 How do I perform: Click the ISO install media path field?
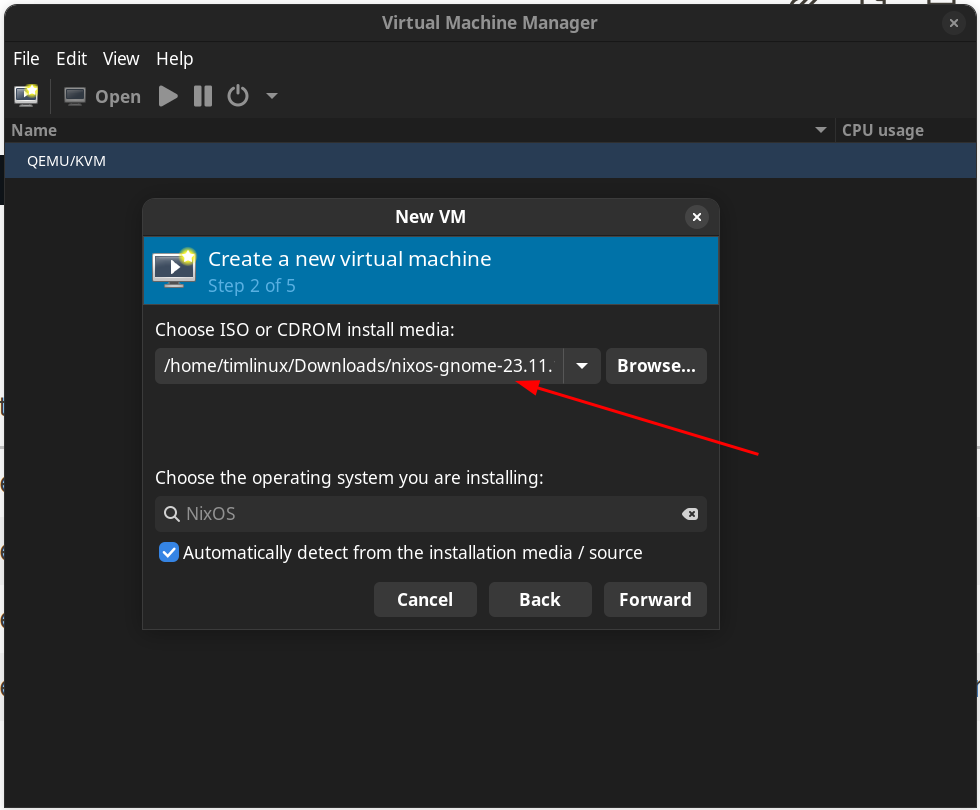click(359, 366)
